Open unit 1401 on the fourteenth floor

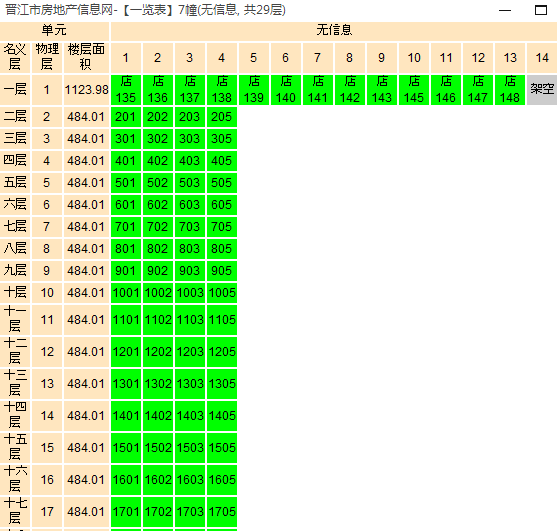pyautogui.click(x=126, y=416)
